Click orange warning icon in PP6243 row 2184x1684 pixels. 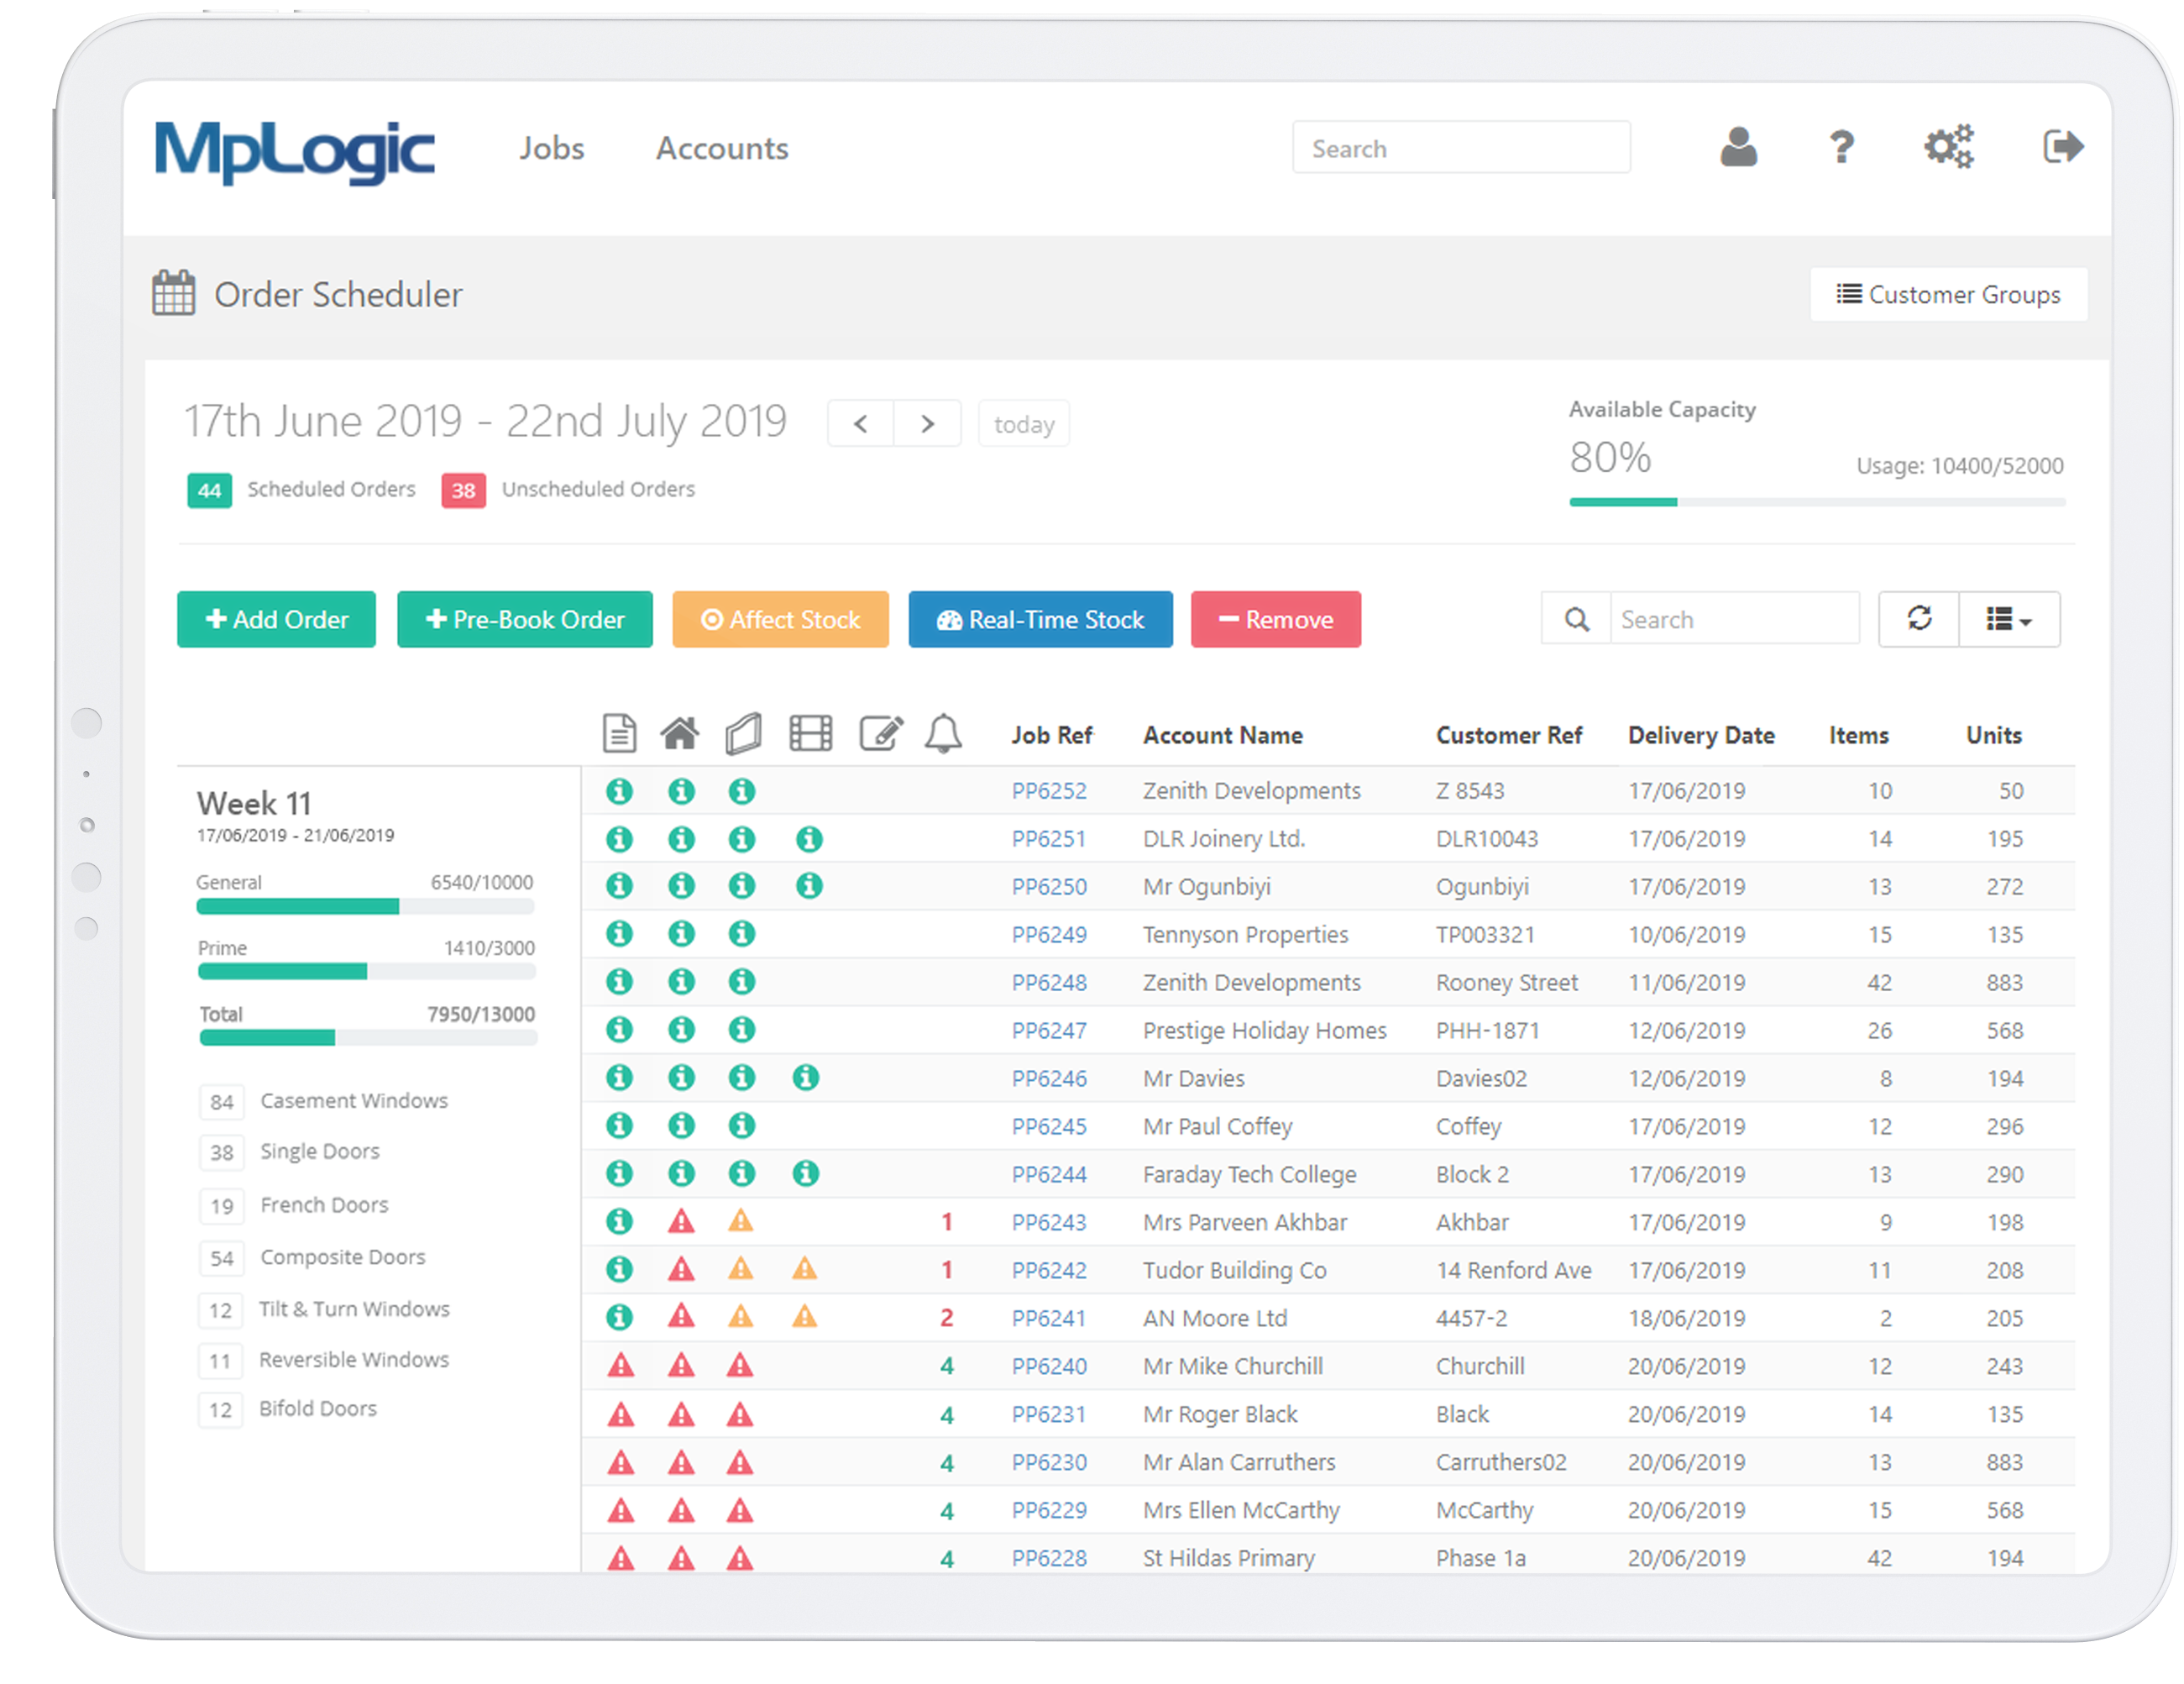coord(740,1221)
